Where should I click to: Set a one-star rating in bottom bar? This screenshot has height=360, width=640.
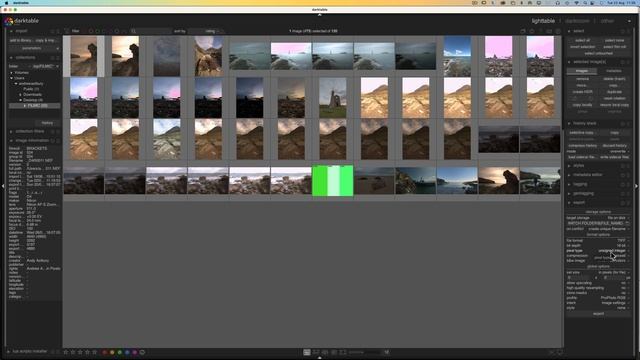coord(65,352)
